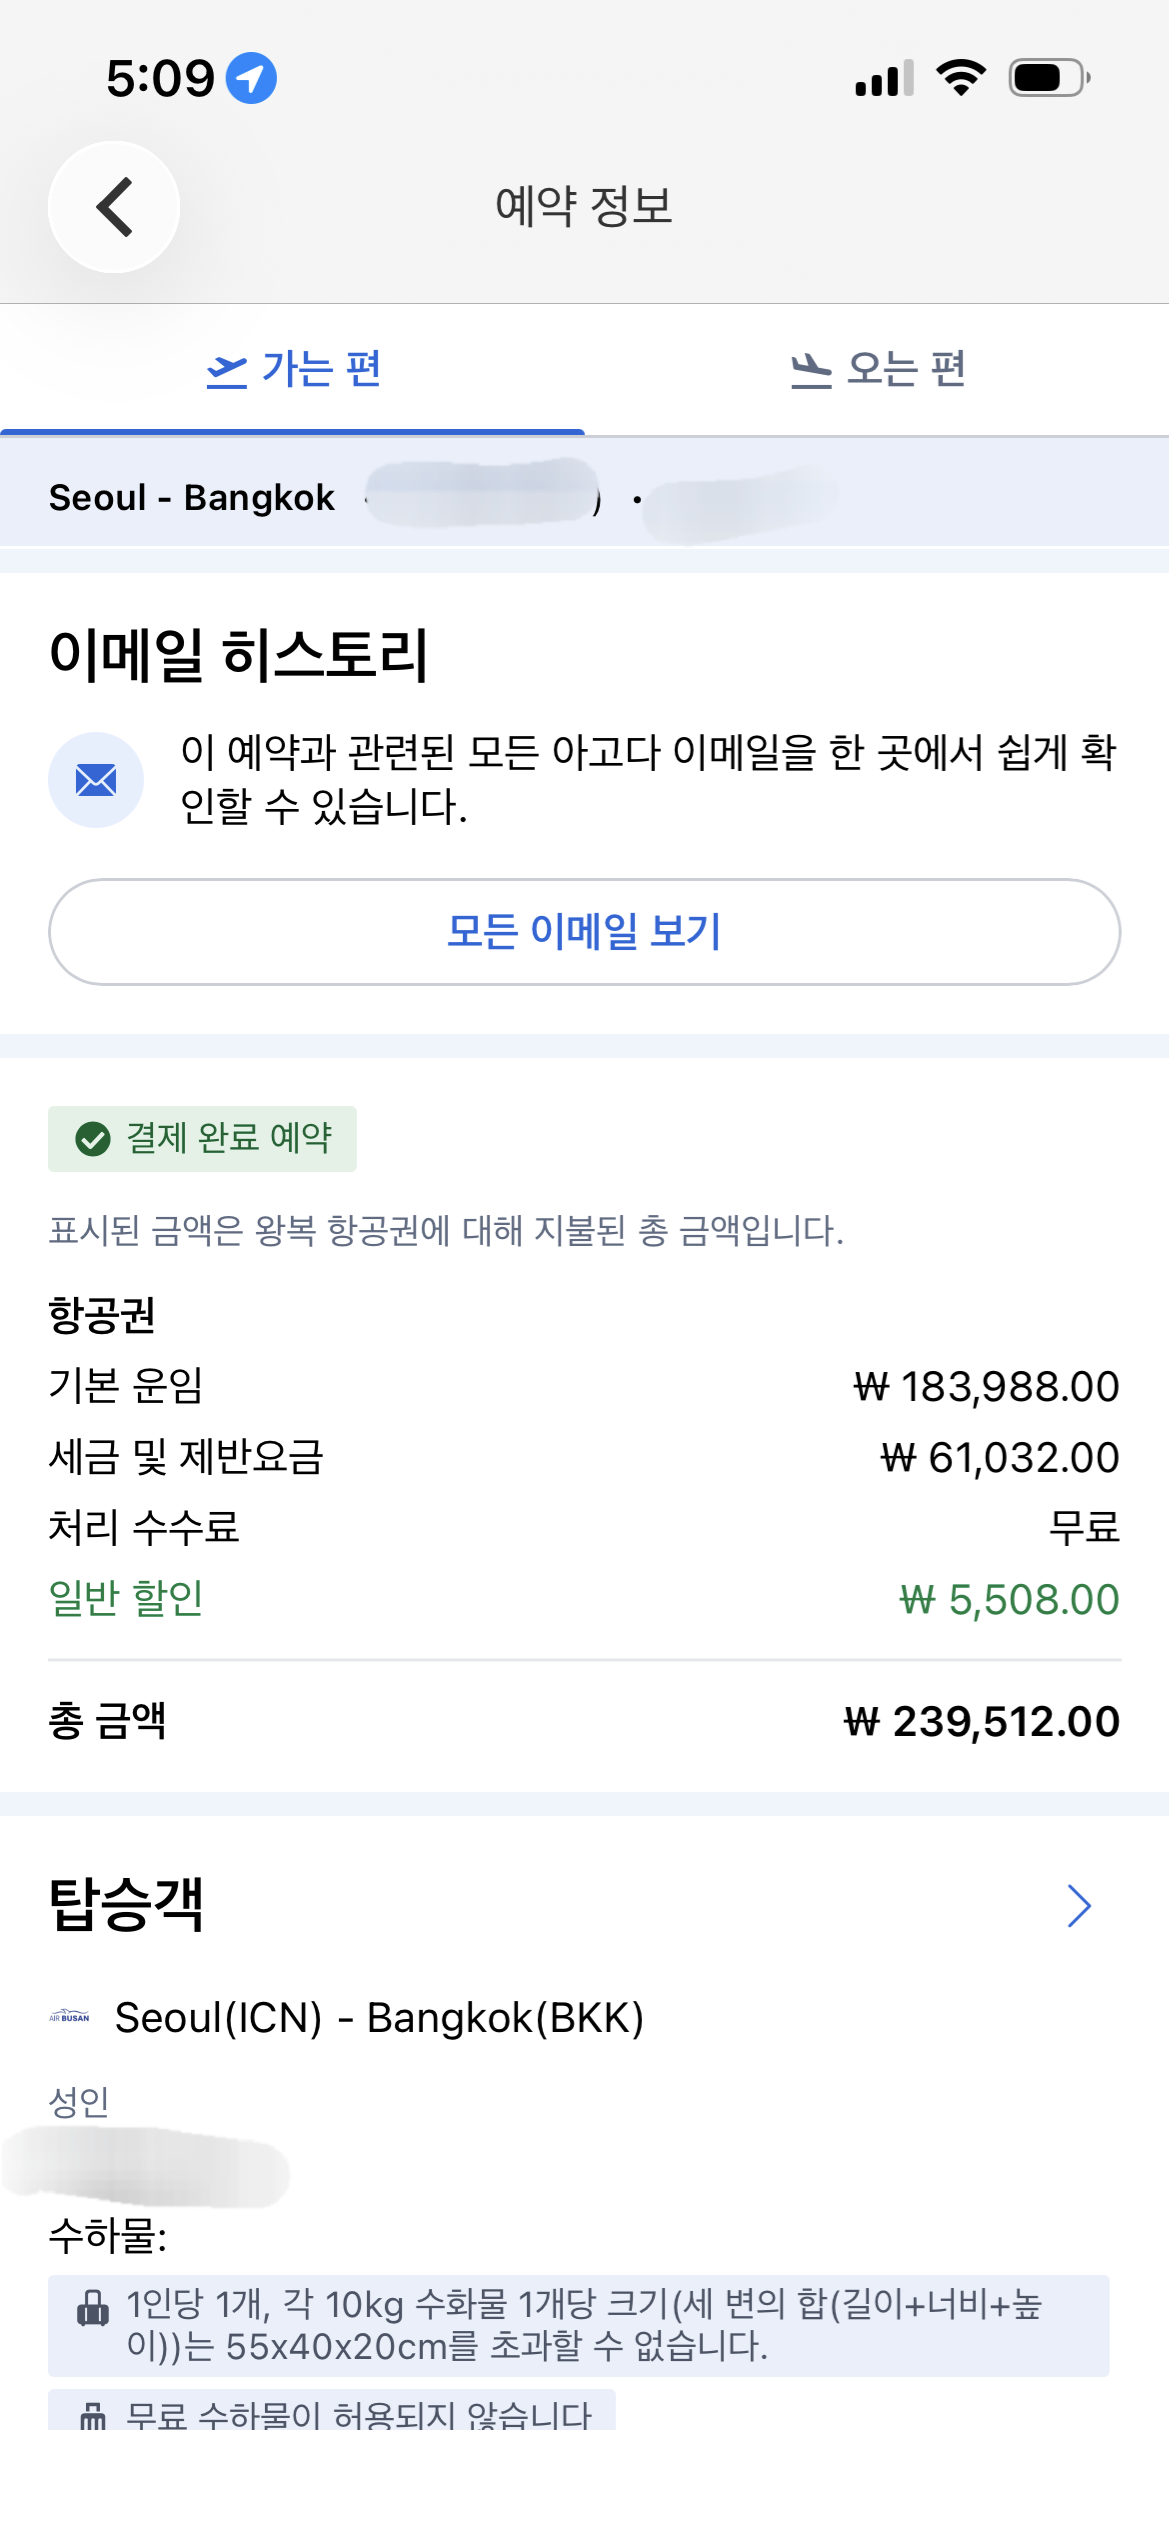Tap the blue email envelope icon
1169x2532 pixels.
tap(96, 780)
